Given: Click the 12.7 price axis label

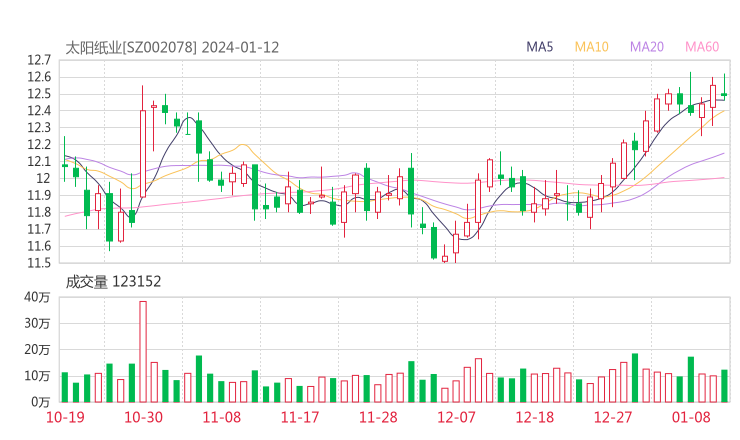Looking at the screenshot, I should point(39,60).
